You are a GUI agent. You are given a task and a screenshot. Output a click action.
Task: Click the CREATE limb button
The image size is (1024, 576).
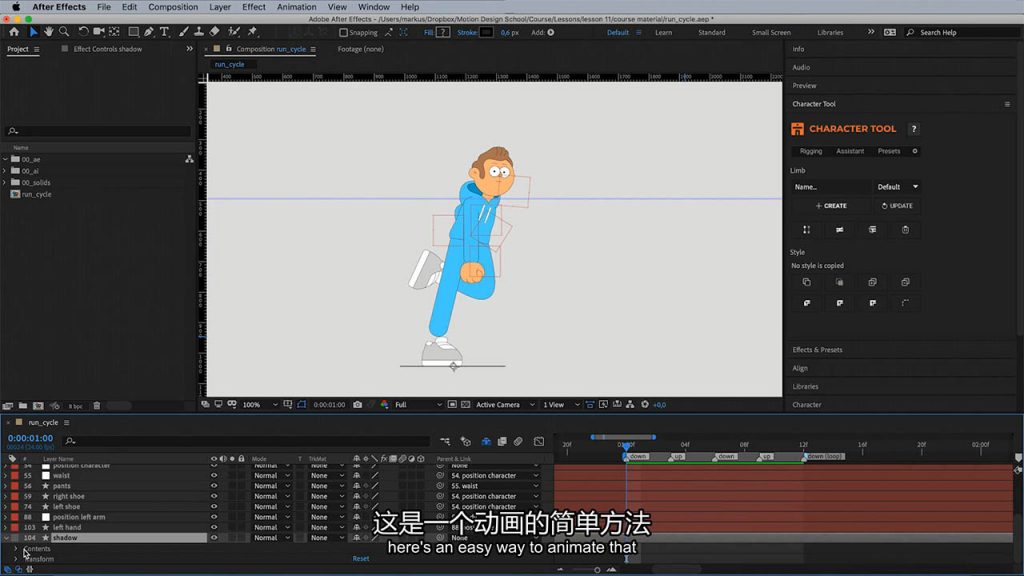click(x=831, y=206)
